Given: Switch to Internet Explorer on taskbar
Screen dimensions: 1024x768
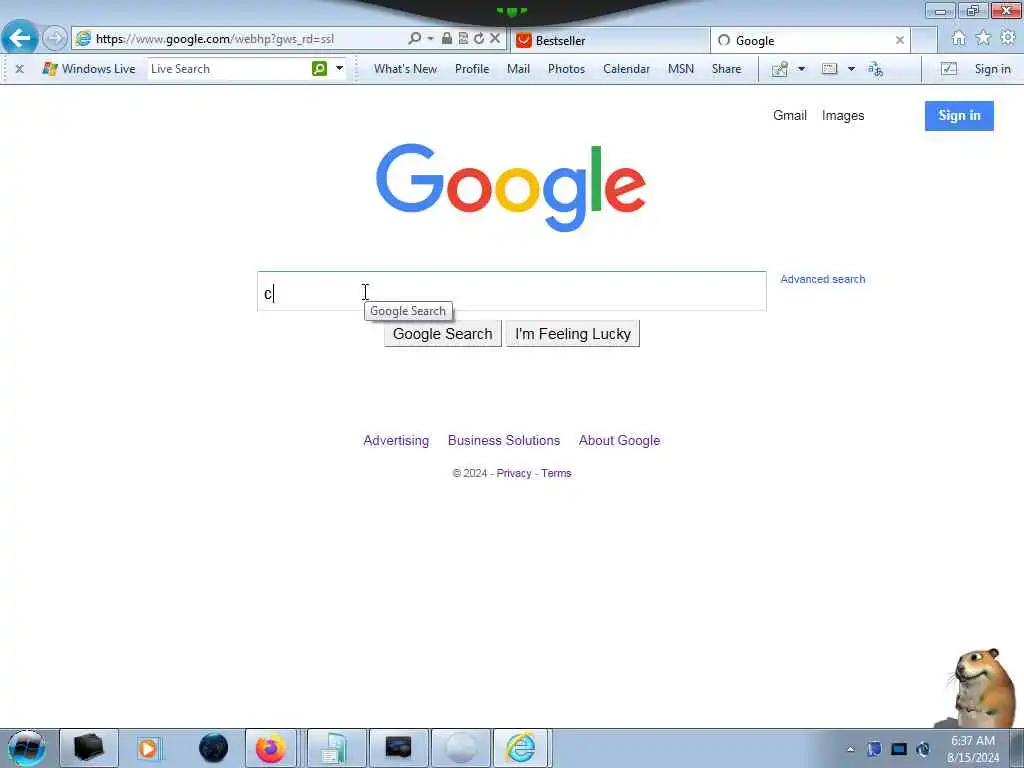Looking at the screenshot, I should click(x=520, y=748).
